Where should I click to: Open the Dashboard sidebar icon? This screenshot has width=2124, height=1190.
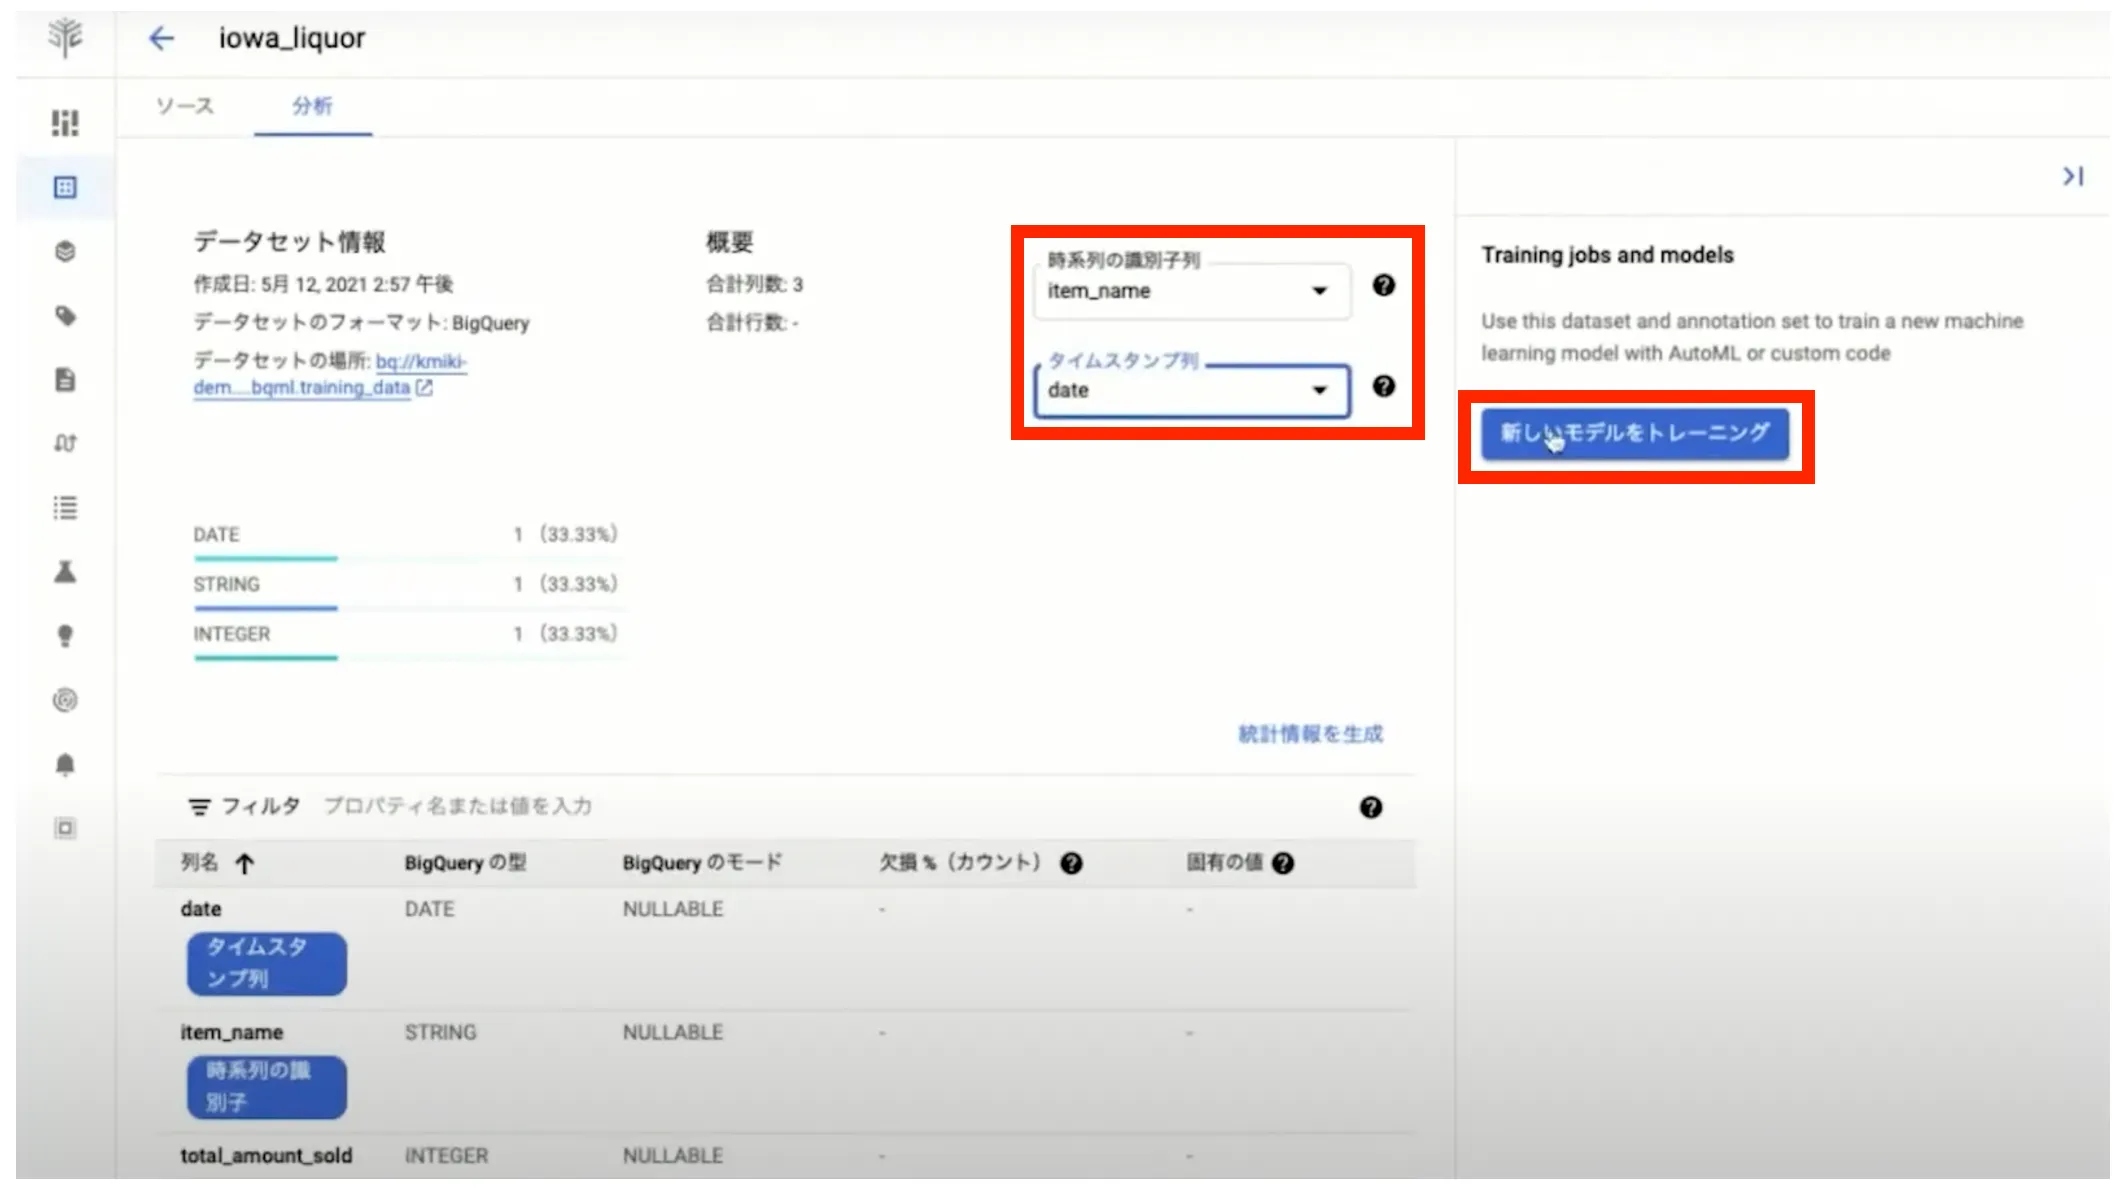click(65, 123)
